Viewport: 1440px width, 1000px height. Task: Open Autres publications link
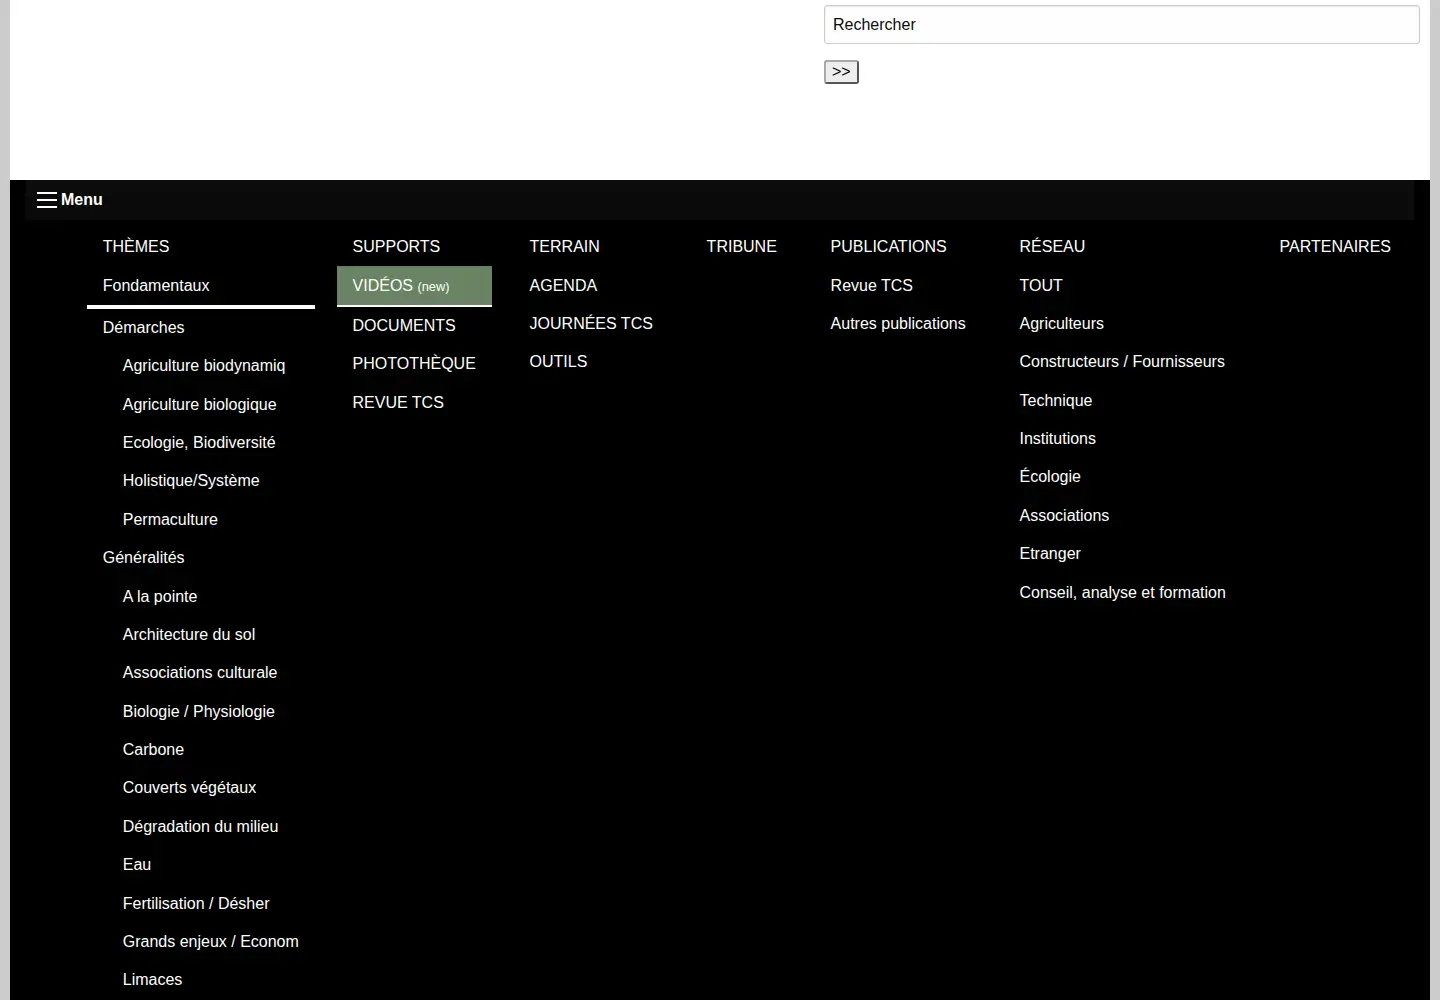click(898, 323)
